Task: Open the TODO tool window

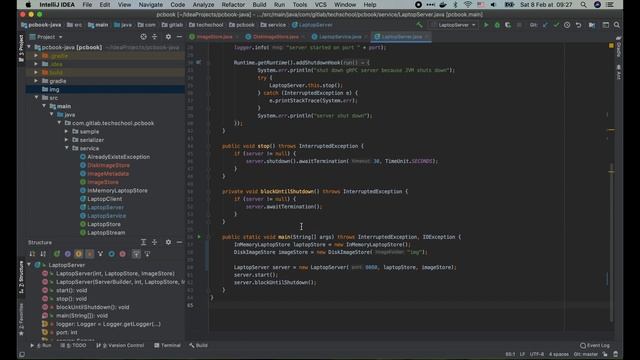Action: (73, 345)
